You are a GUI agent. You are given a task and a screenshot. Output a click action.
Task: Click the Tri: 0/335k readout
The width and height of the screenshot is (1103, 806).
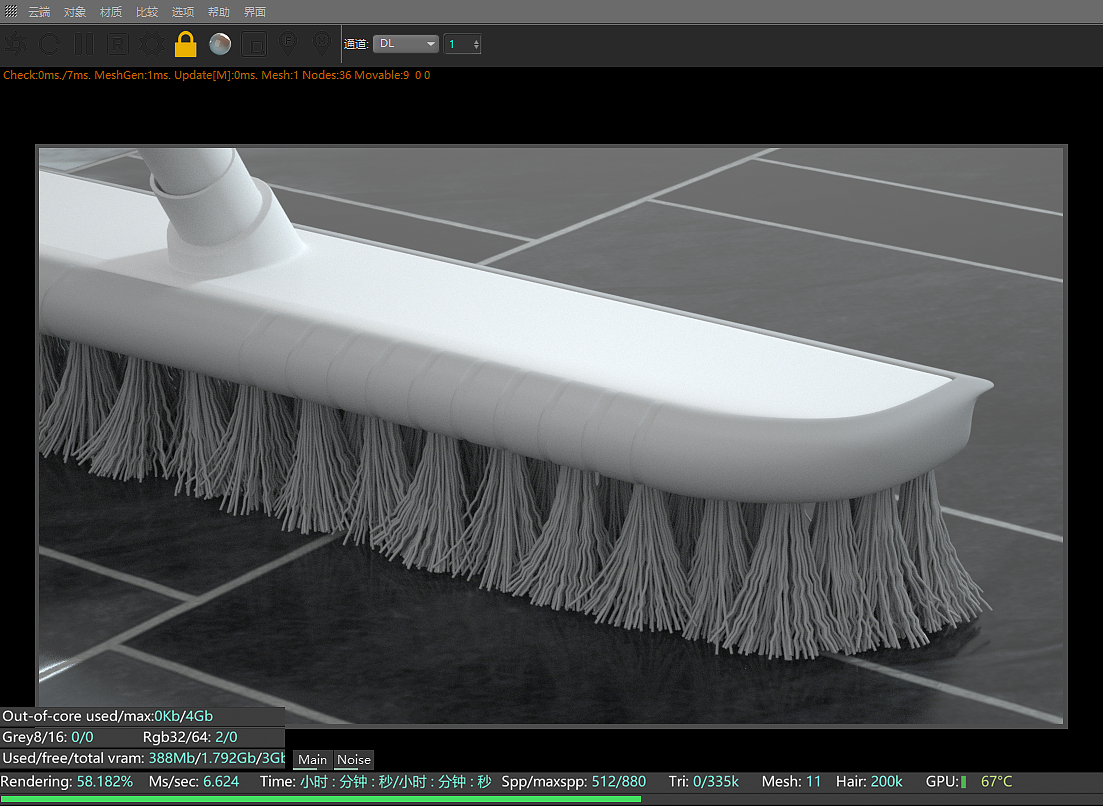pos(703,781)
